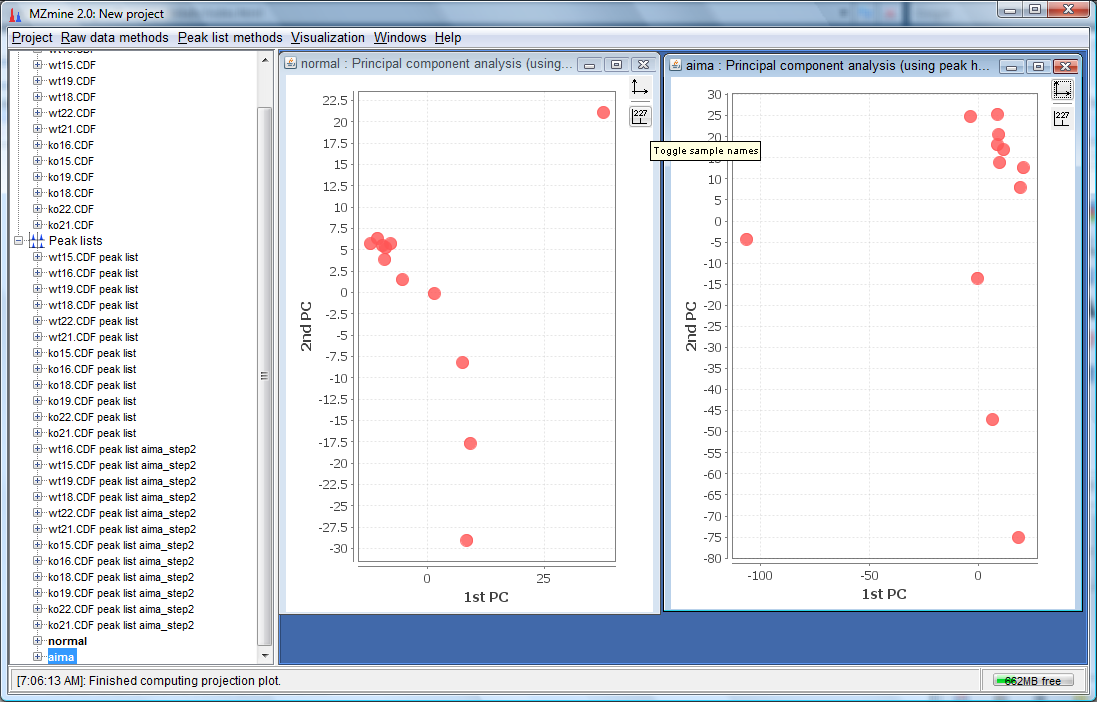Click the zoom-to-fit axes icon in aima PCA window
The image size is (1097, 702).
tap(1062, 90)
